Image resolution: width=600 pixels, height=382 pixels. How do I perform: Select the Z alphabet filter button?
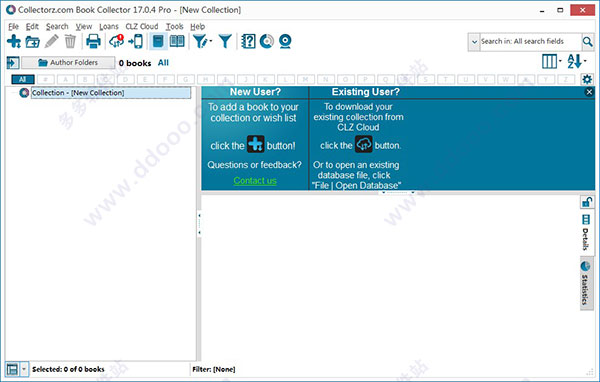click(566, 79)
